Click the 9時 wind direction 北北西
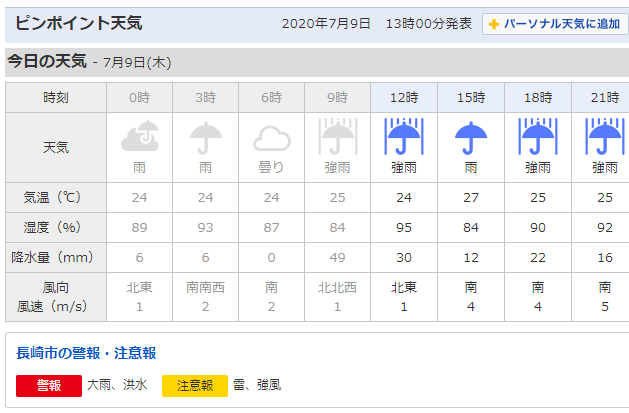629x413 pixels. pyautogui.click(x=337, y=287)
